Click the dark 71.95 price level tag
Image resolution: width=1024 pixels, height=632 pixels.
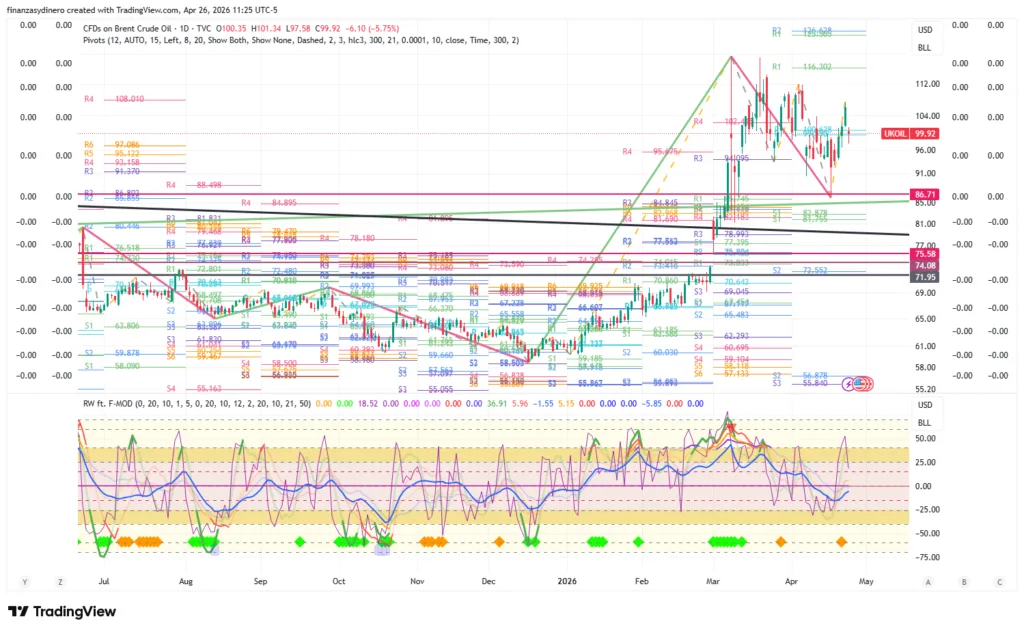pos(924,276)
